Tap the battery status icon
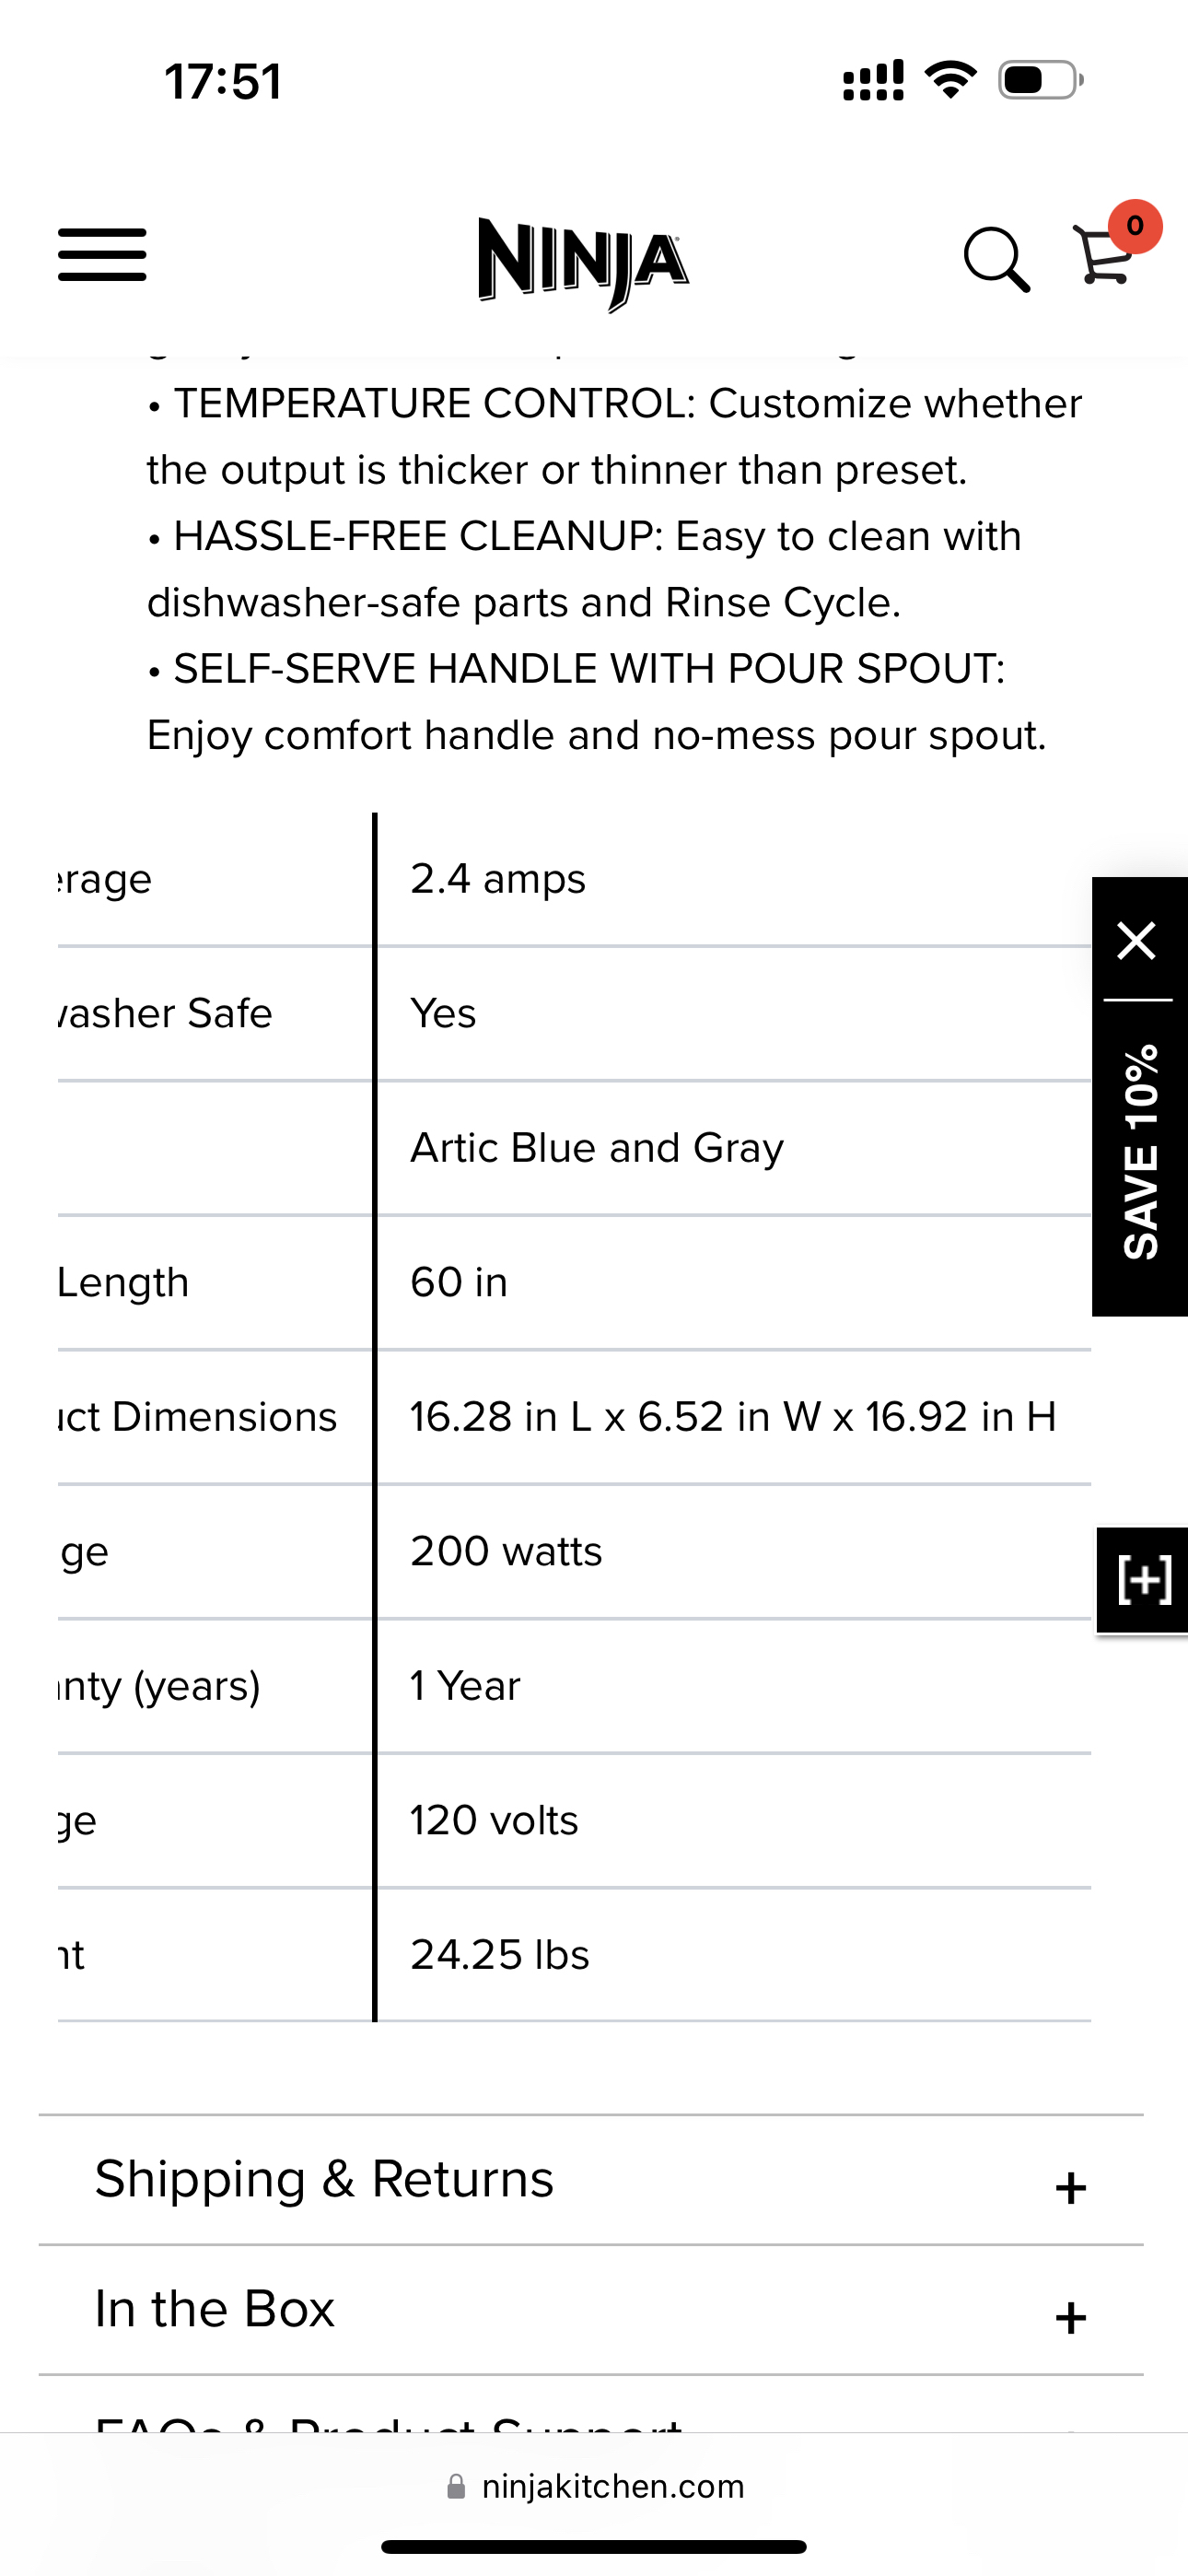 pyautogui.click(x=1040, y=80)
